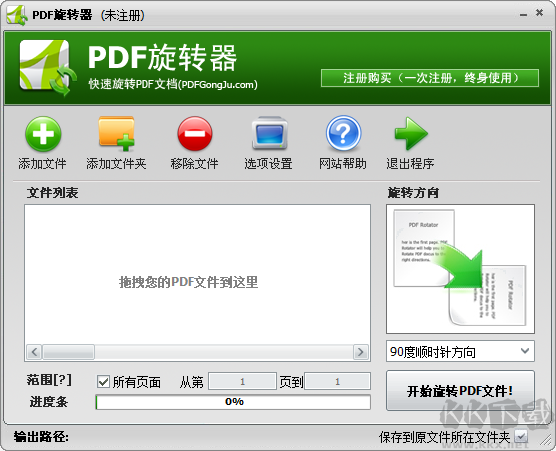This screenshot has height=451, width=556.
Task: Click the 选项设置 text label
Action: [x=268, y=164]
